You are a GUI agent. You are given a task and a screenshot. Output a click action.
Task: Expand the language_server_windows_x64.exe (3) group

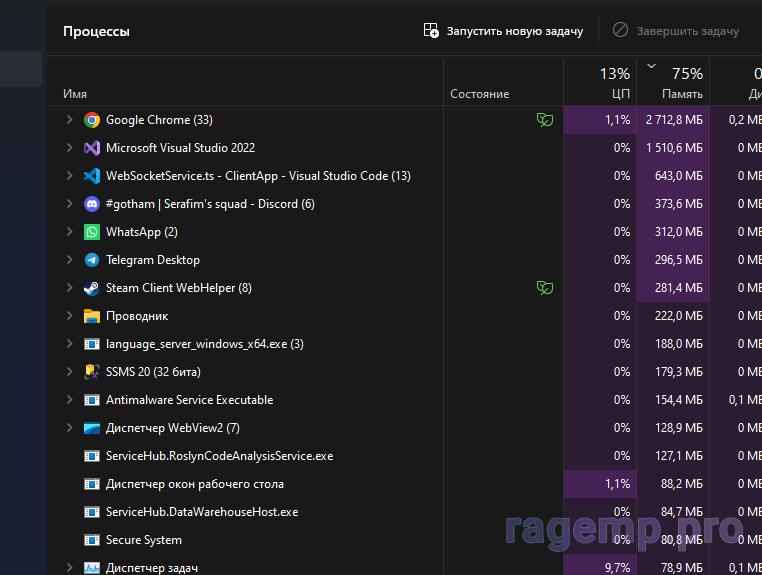tap(69, 344)
